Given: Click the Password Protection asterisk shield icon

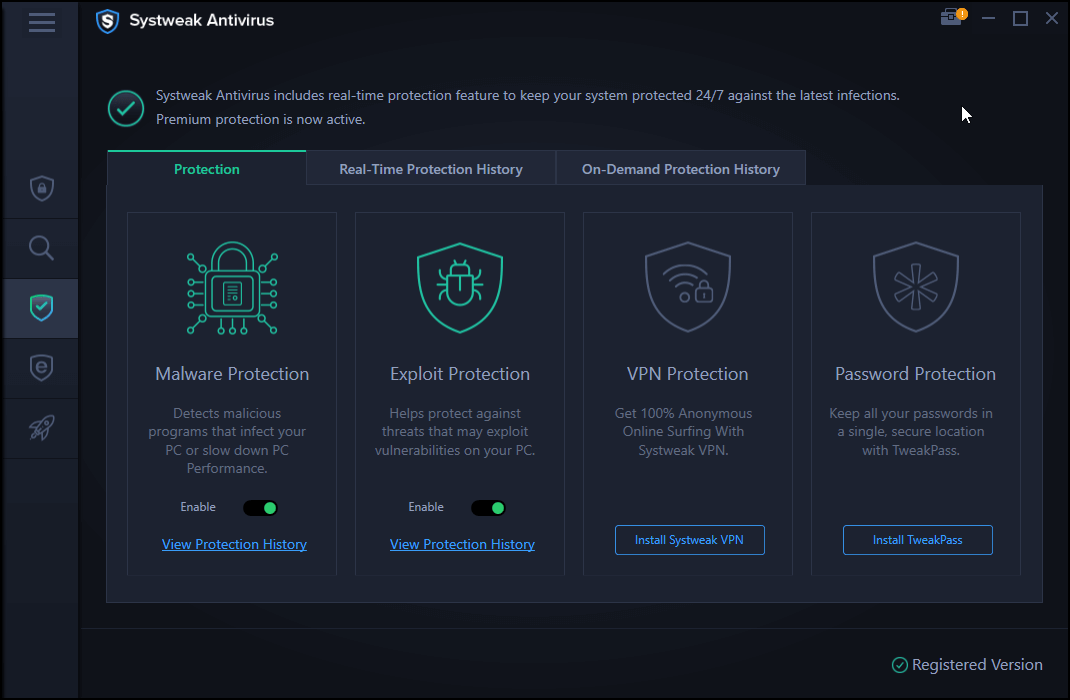Looking at the screenshot, I should [916, 287].
